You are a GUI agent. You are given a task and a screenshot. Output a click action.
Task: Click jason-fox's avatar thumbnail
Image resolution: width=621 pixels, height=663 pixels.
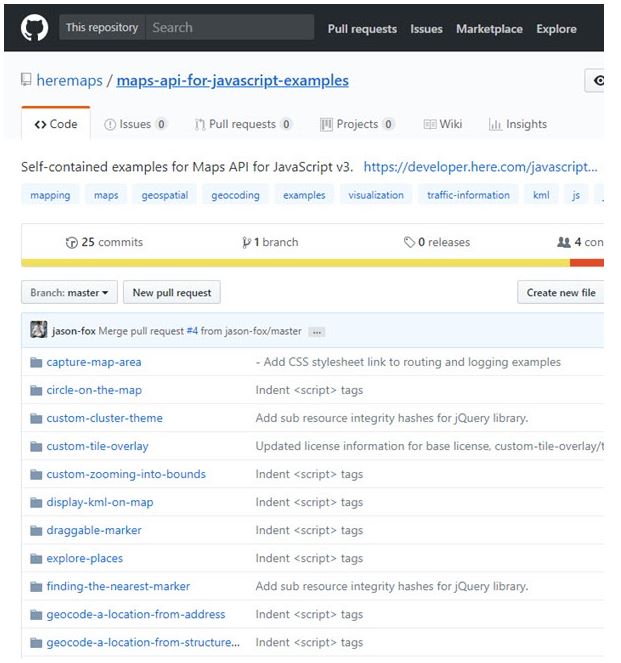(x=39, y=330)
